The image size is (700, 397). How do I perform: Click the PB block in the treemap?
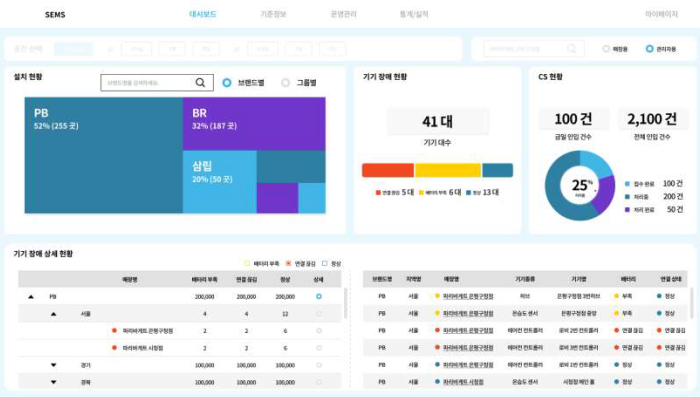104,155
